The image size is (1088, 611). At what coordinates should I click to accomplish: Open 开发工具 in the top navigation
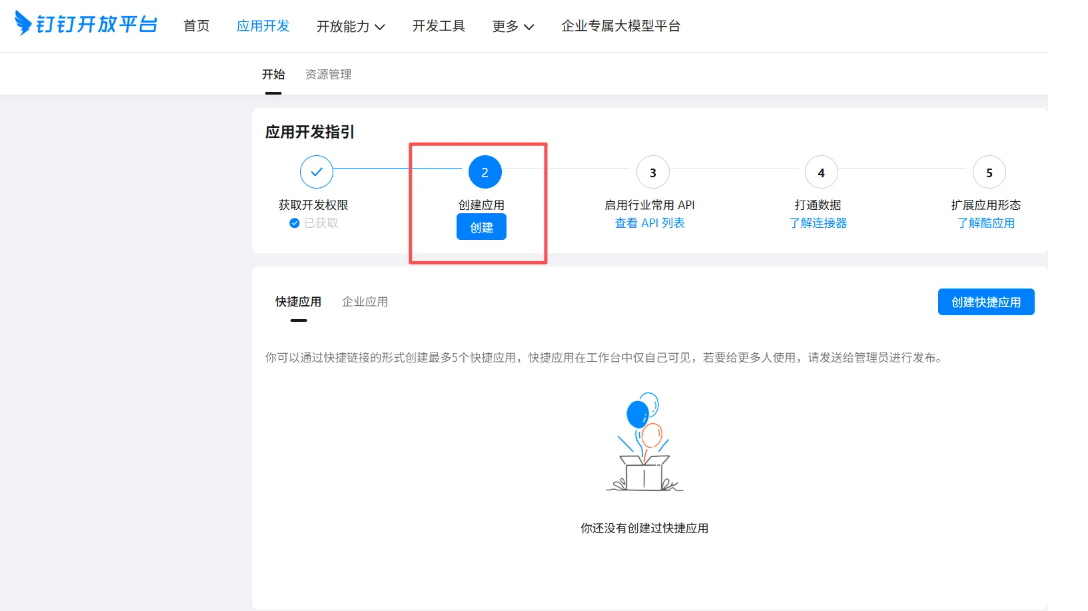[438, 26]
